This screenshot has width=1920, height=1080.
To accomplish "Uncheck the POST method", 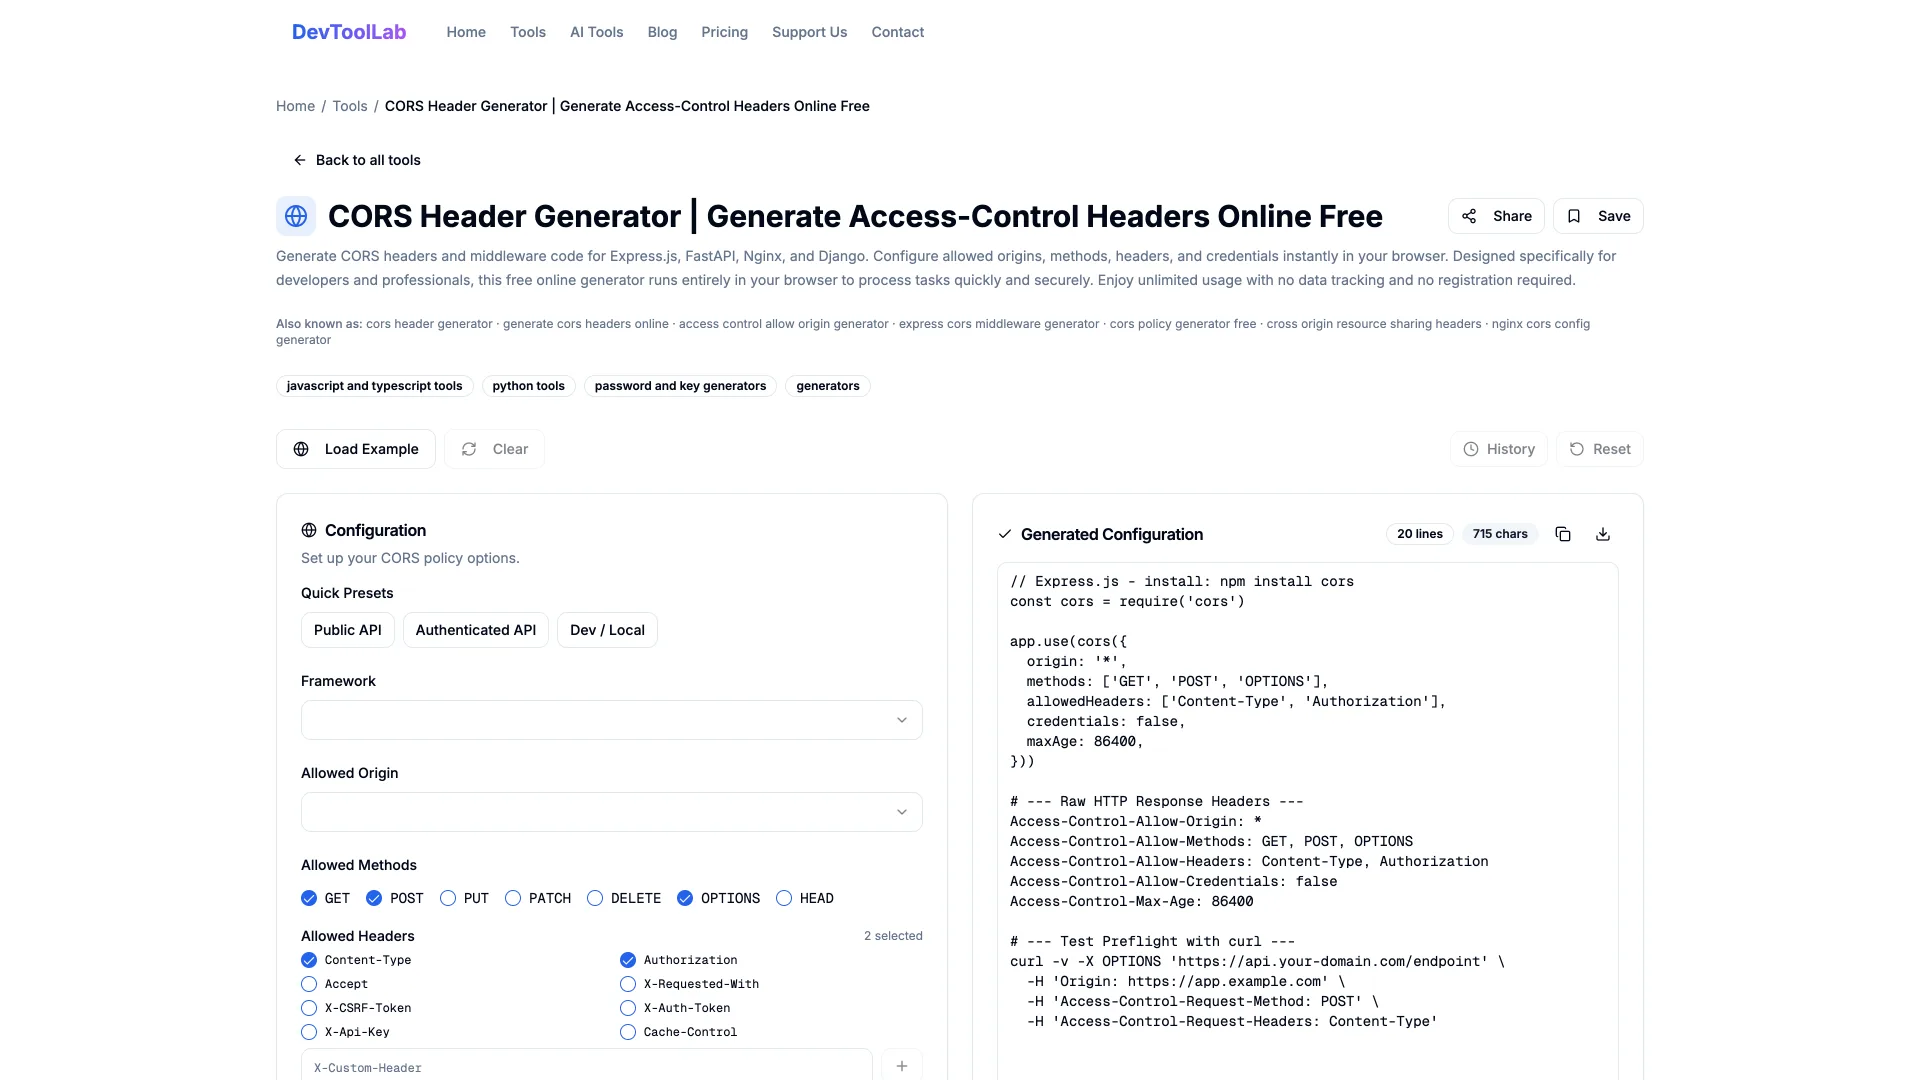I will pyautogui.click(x=374, y=898).
